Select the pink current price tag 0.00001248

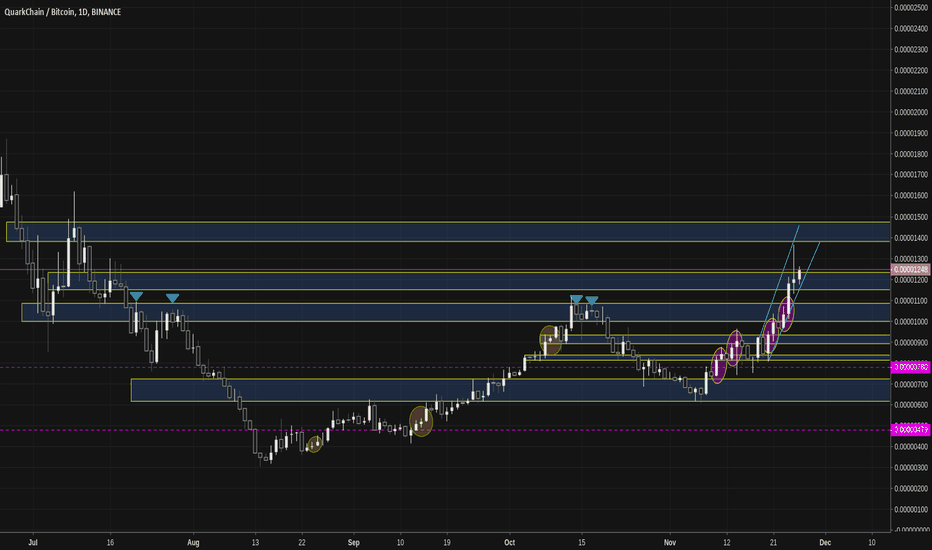[x=910, y=269]
